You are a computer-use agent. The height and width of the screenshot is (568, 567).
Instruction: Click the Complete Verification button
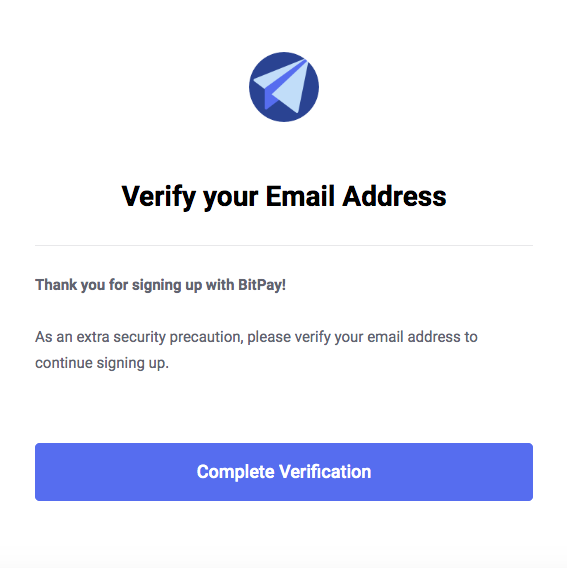pos(284,472)
